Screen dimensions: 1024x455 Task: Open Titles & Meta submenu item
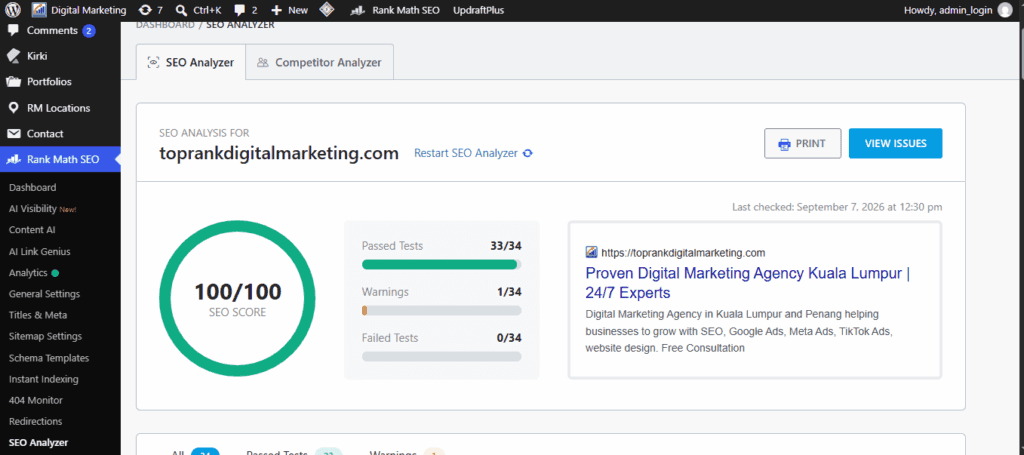tap(38, 315)
